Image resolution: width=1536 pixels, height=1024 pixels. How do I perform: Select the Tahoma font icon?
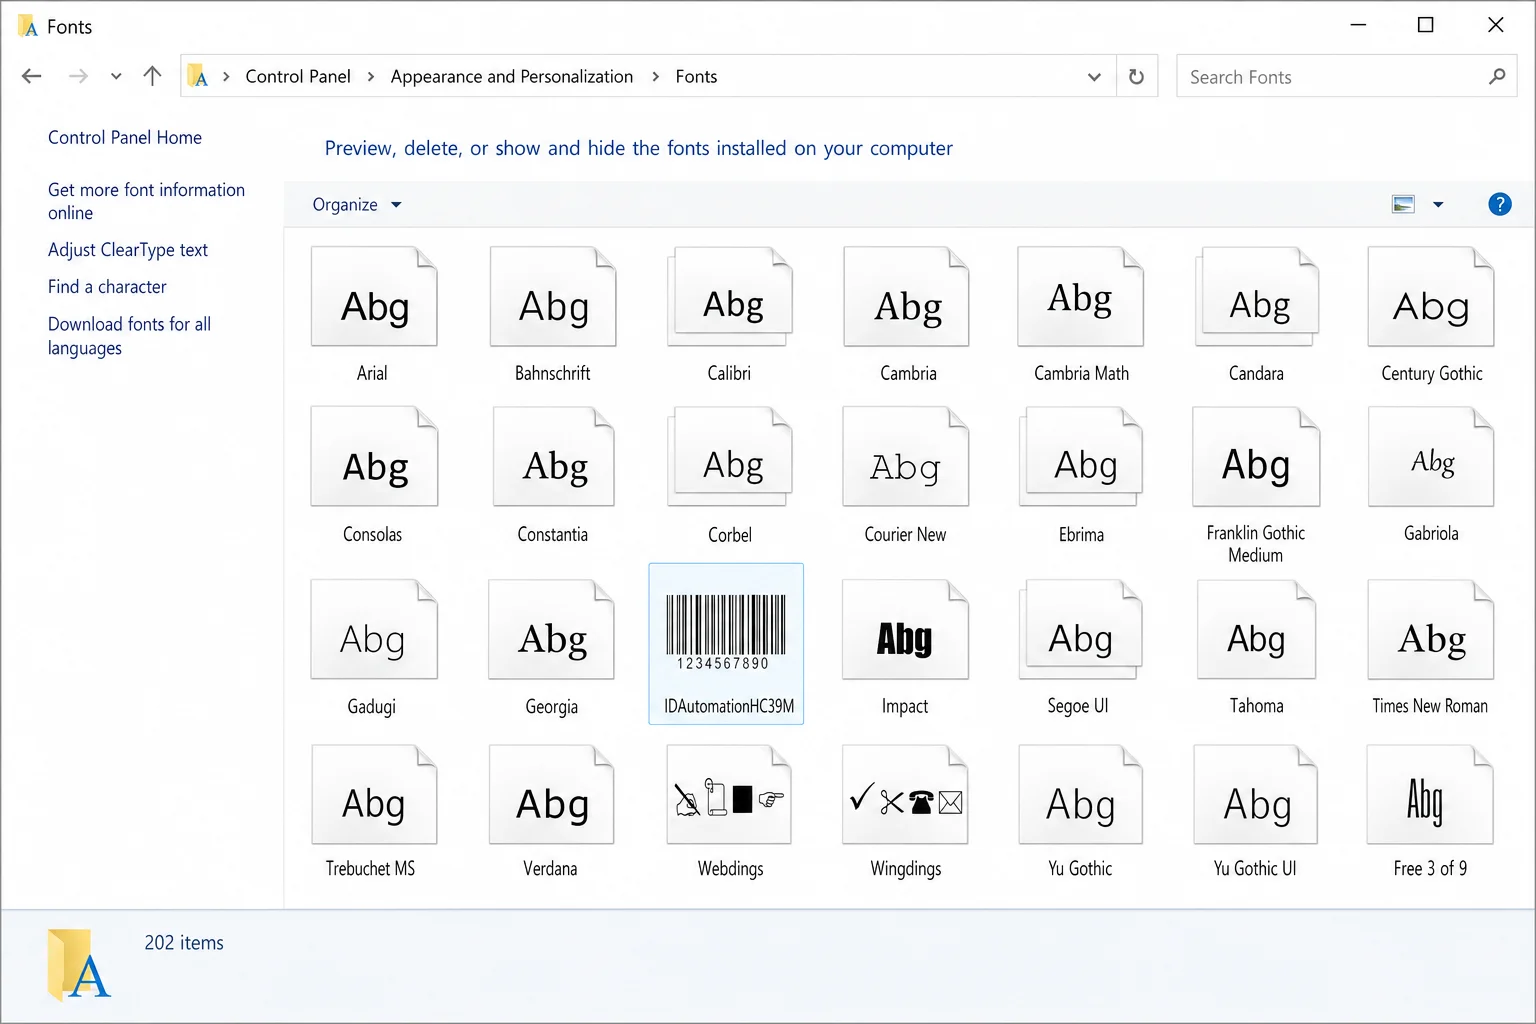1256,630
